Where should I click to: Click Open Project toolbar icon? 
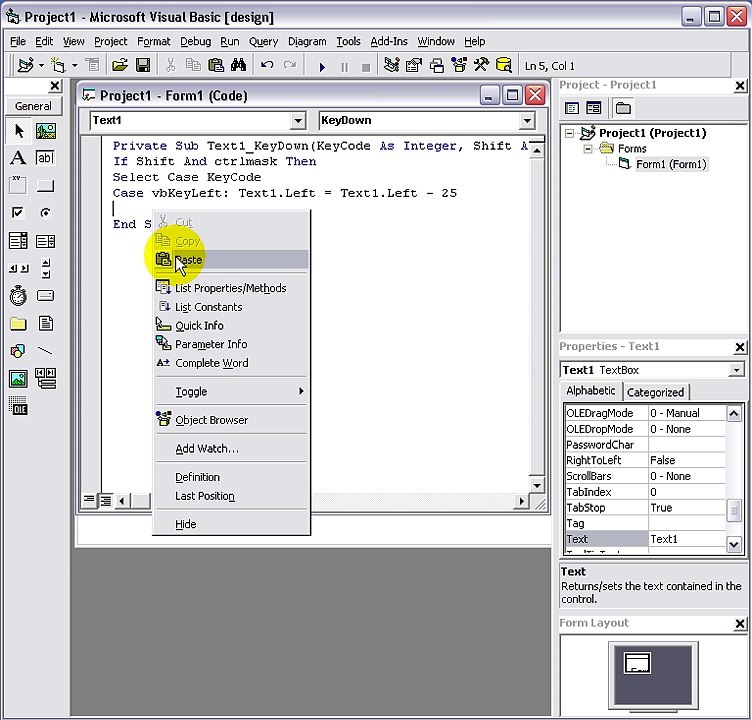click(120, 65)
